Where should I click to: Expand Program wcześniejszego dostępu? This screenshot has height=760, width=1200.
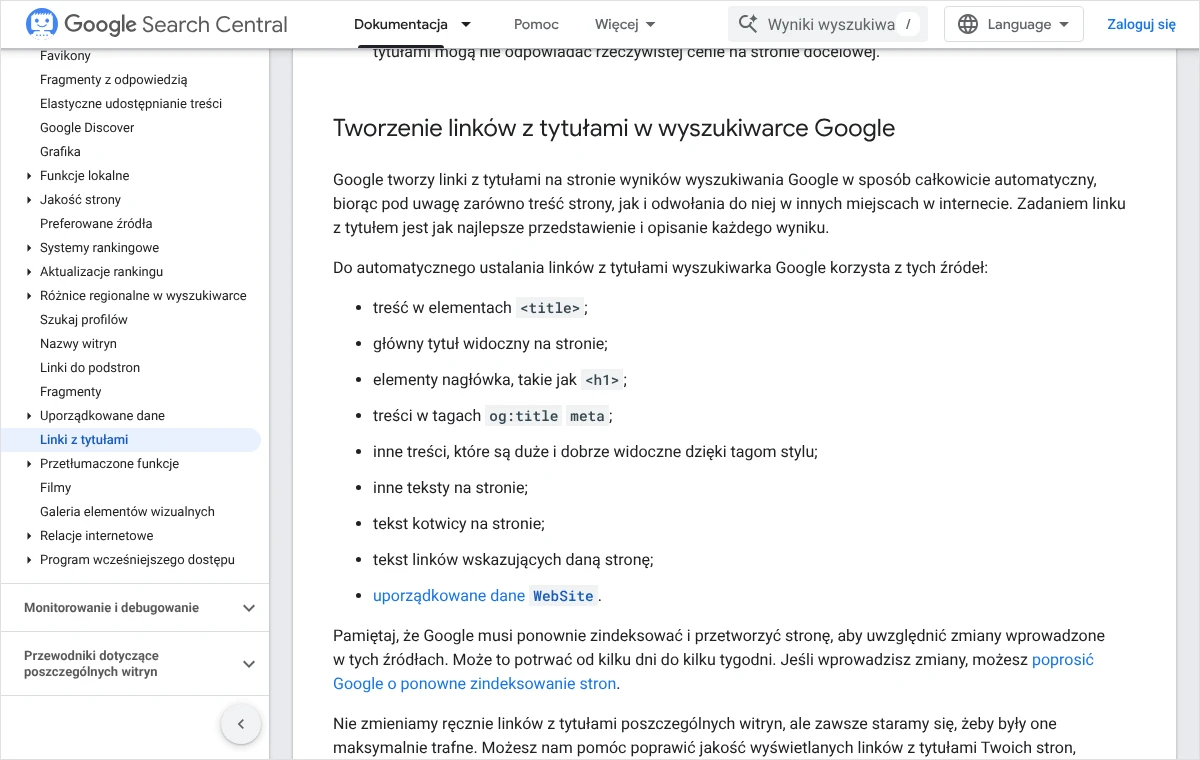coord(30,560)
